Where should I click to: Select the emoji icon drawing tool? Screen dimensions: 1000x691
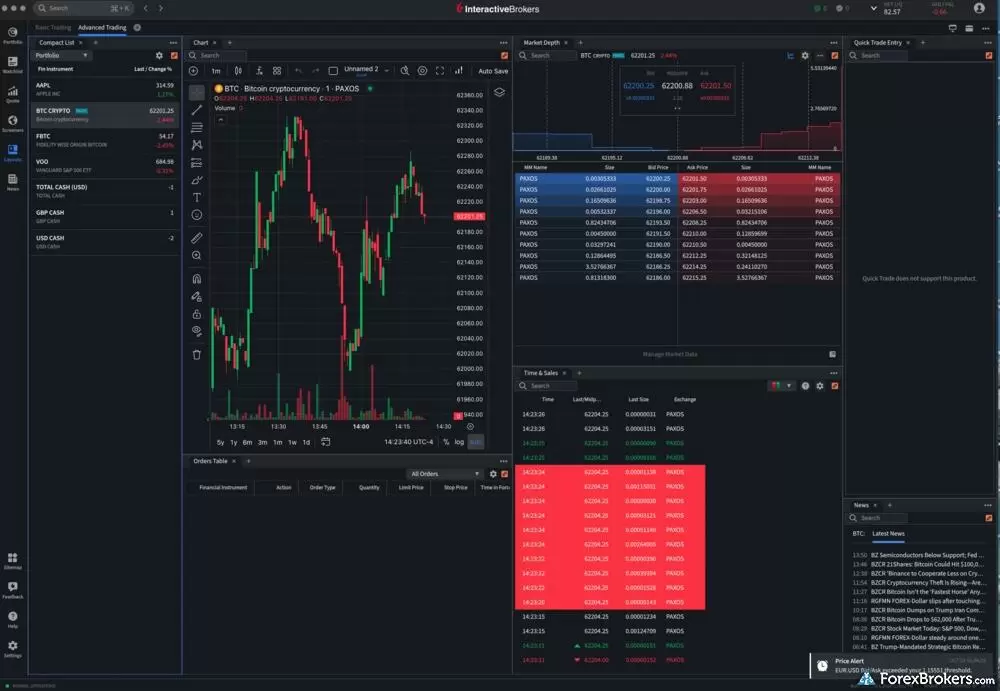pos(197,215)
